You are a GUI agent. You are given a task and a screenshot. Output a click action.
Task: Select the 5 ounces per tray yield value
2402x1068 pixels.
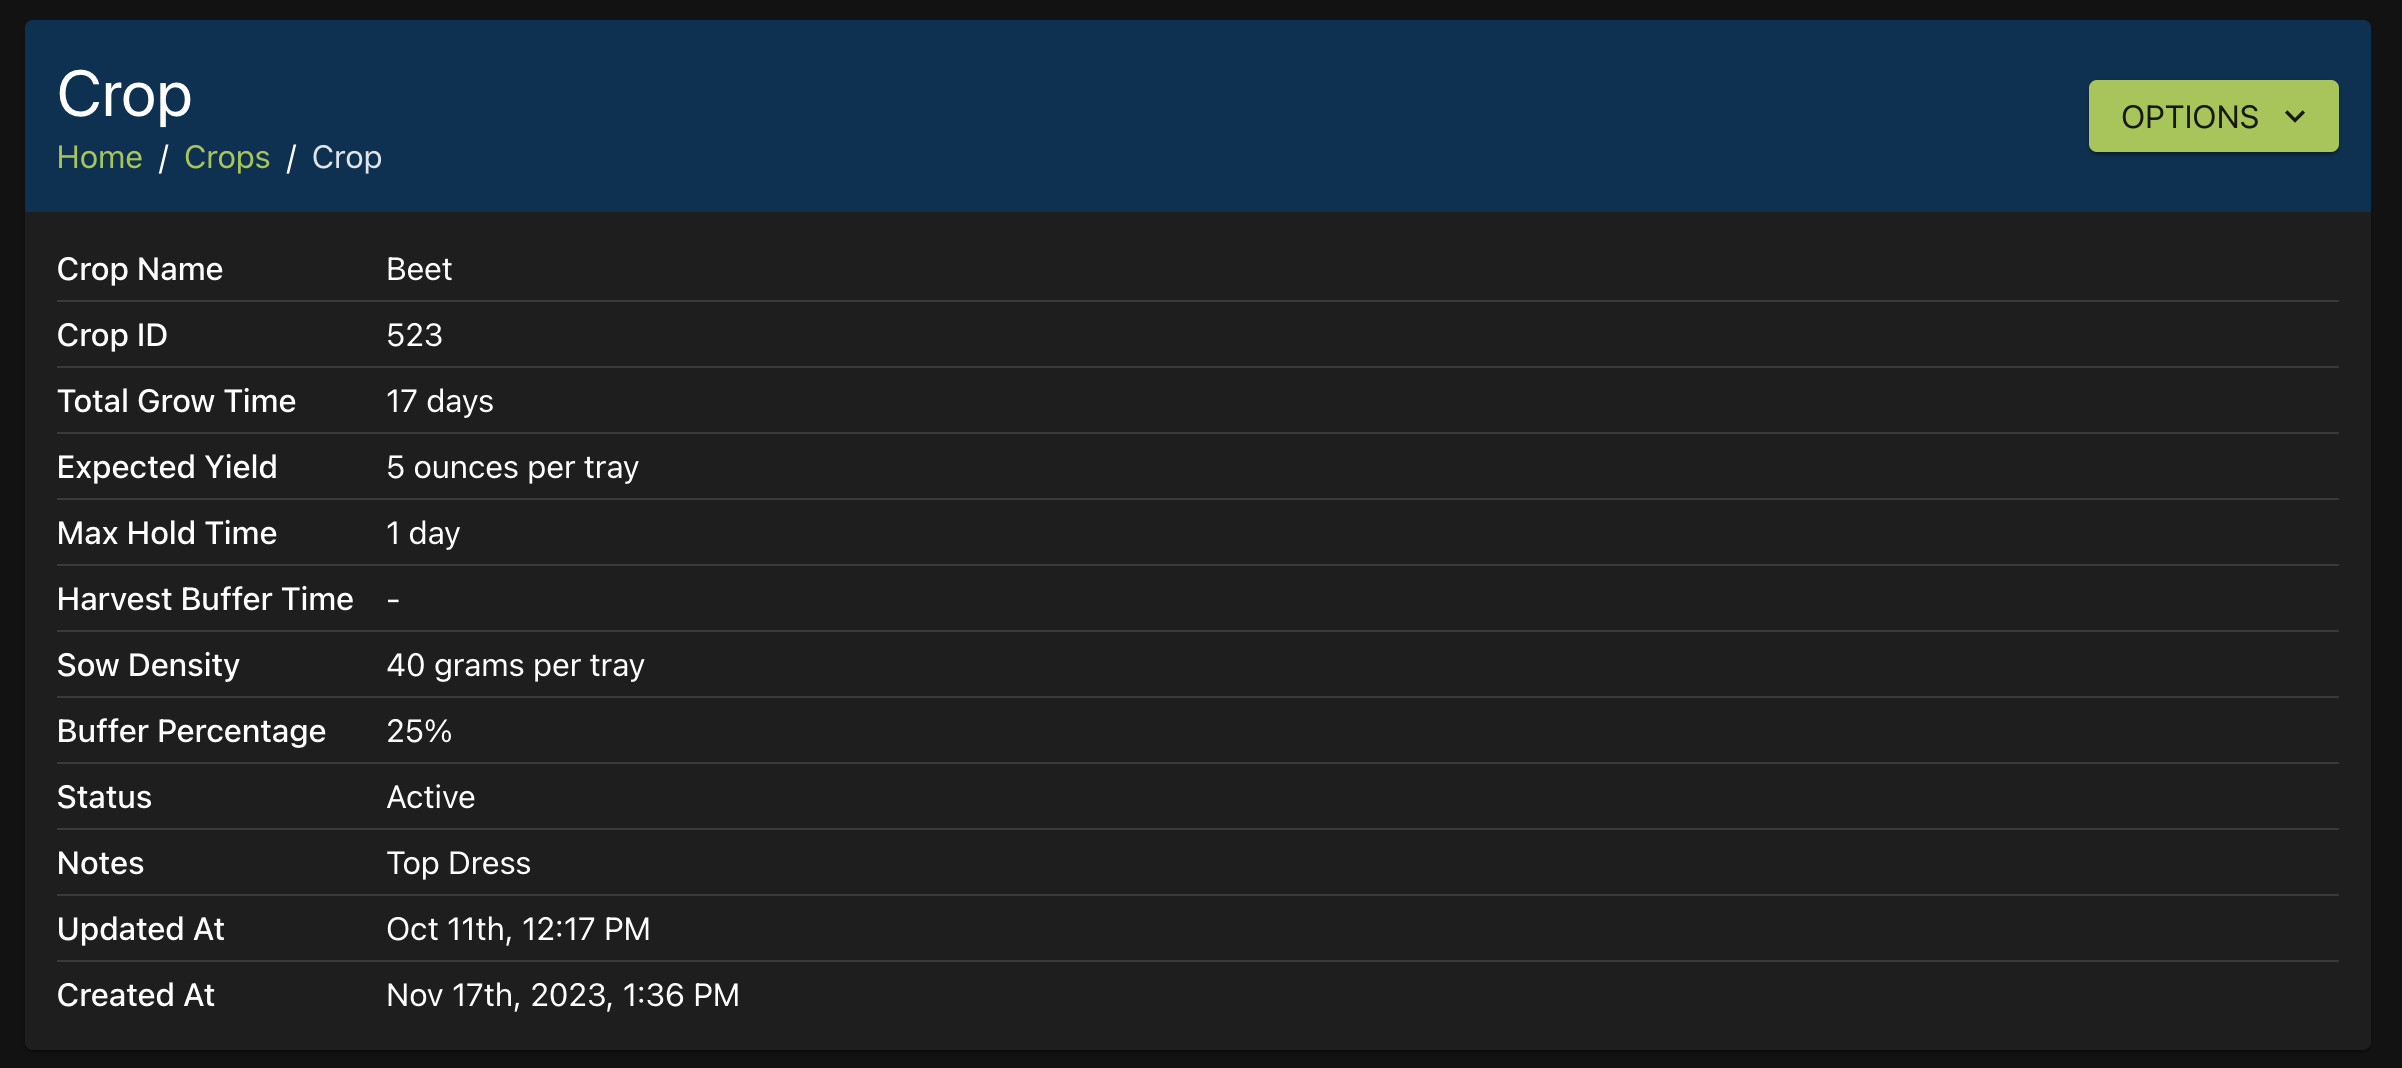pos(512,467)
